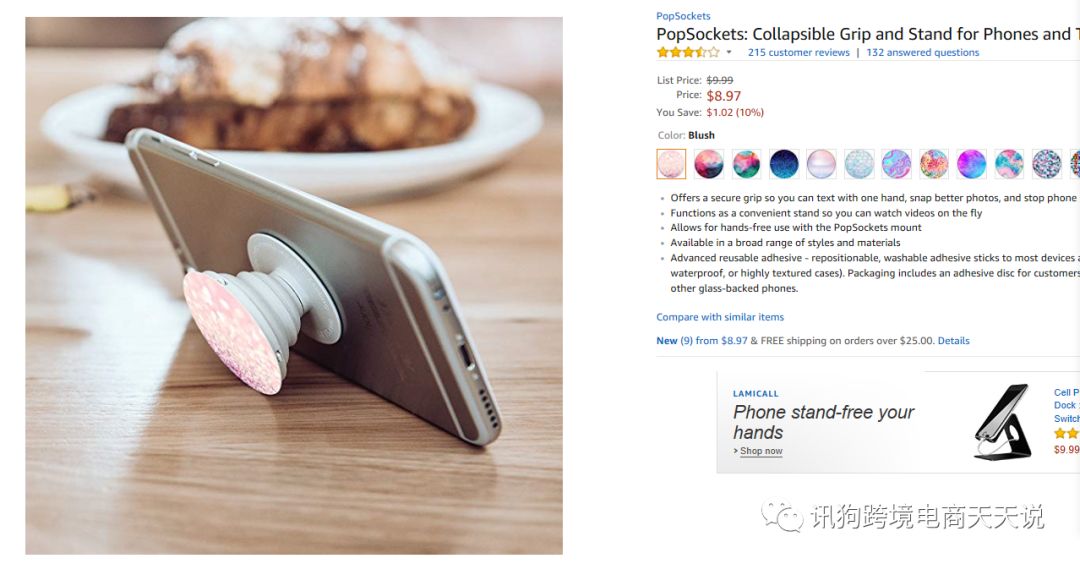This screenshot has height=564, width=1080.
Task: Open the New (9) from $8.97 offers
Action: [x=702, y=341]
